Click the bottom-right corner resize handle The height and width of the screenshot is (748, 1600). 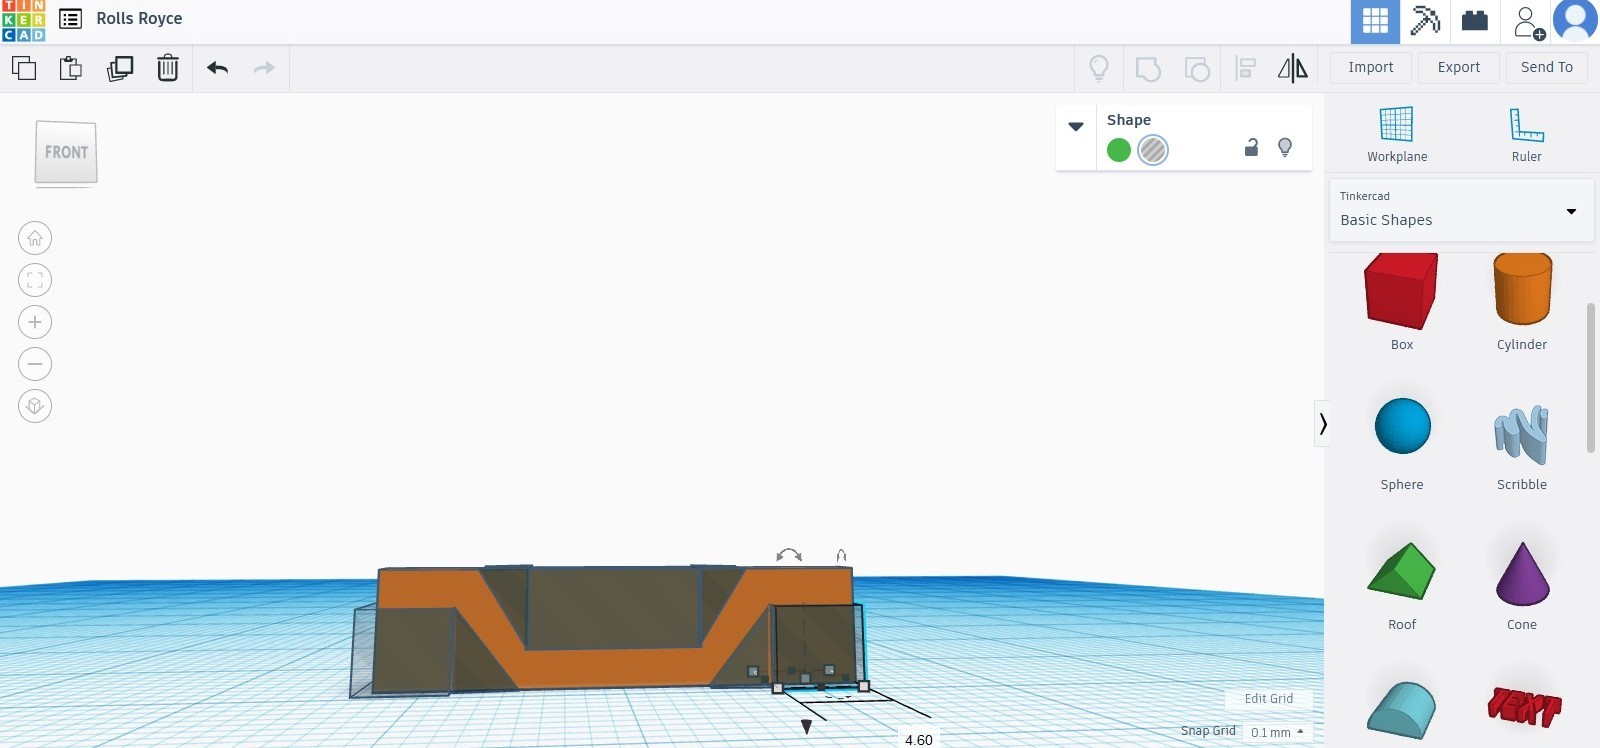click(864, 686)
